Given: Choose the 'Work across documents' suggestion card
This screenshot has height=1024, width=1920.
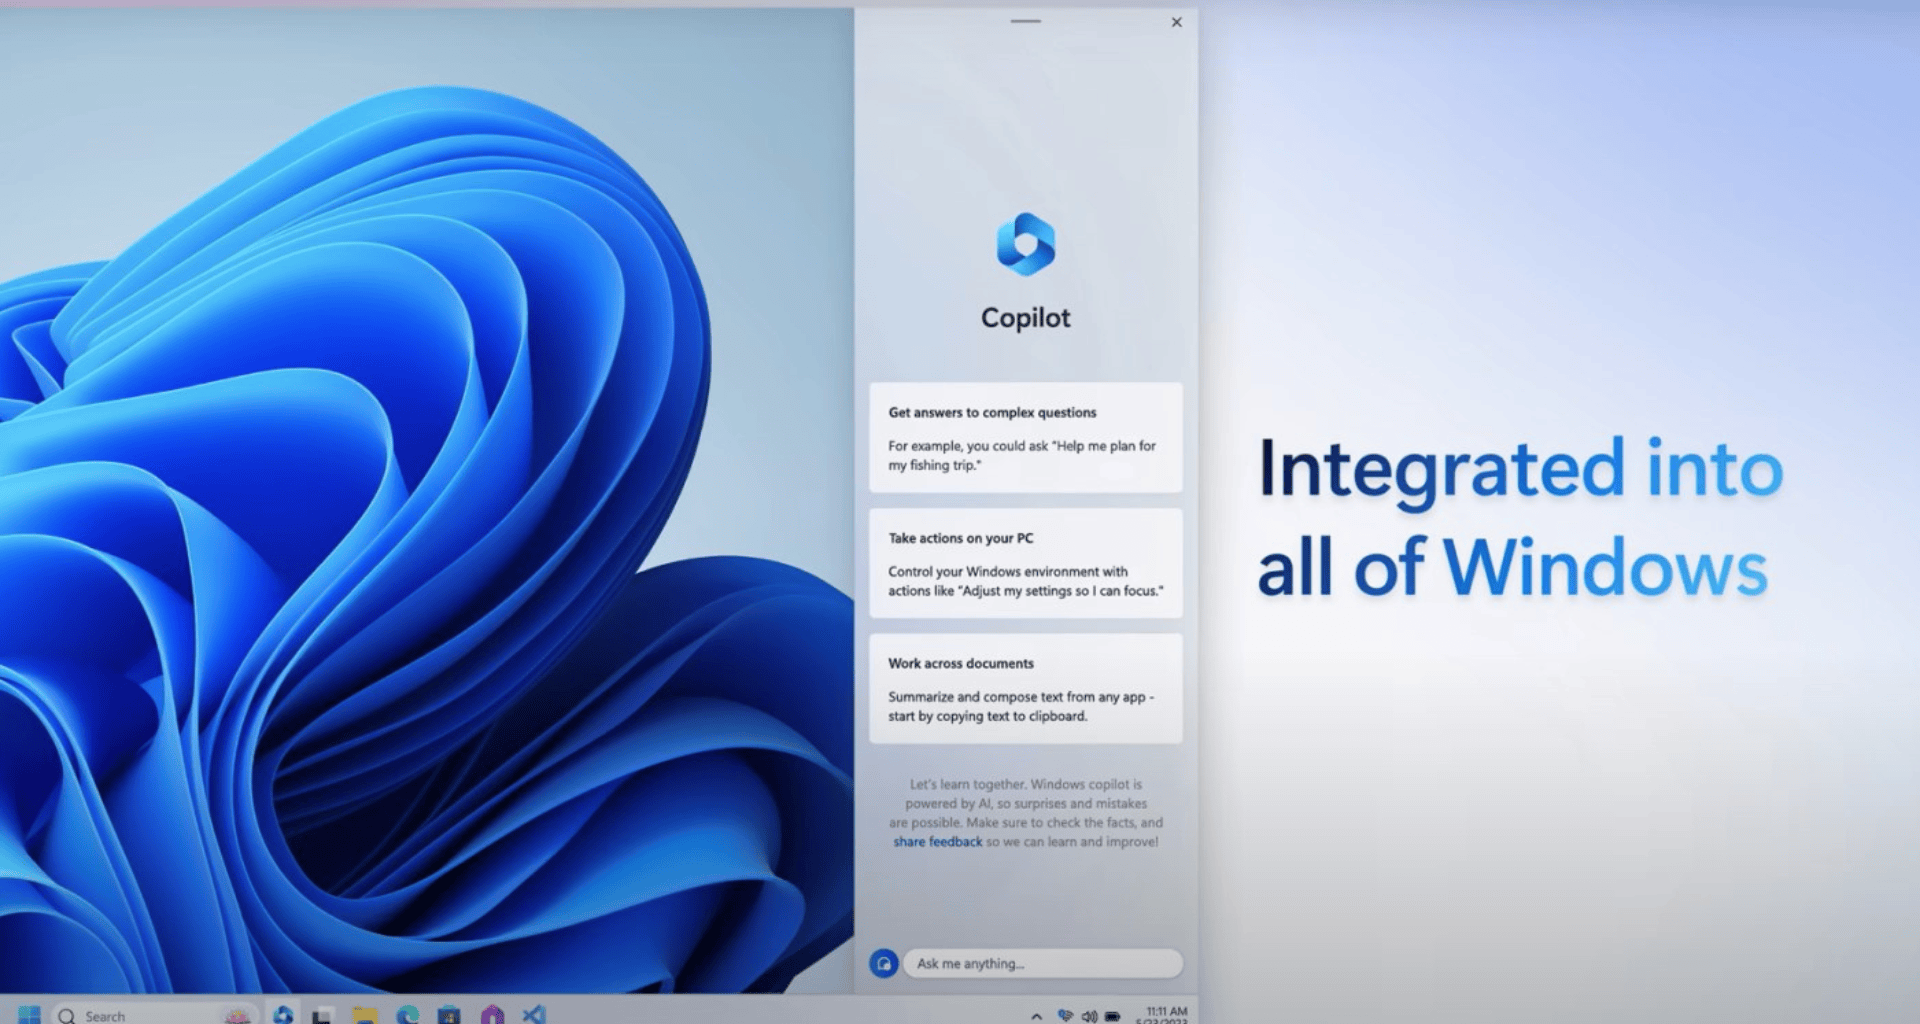Looking at the screenshot, I should 1025,689.
